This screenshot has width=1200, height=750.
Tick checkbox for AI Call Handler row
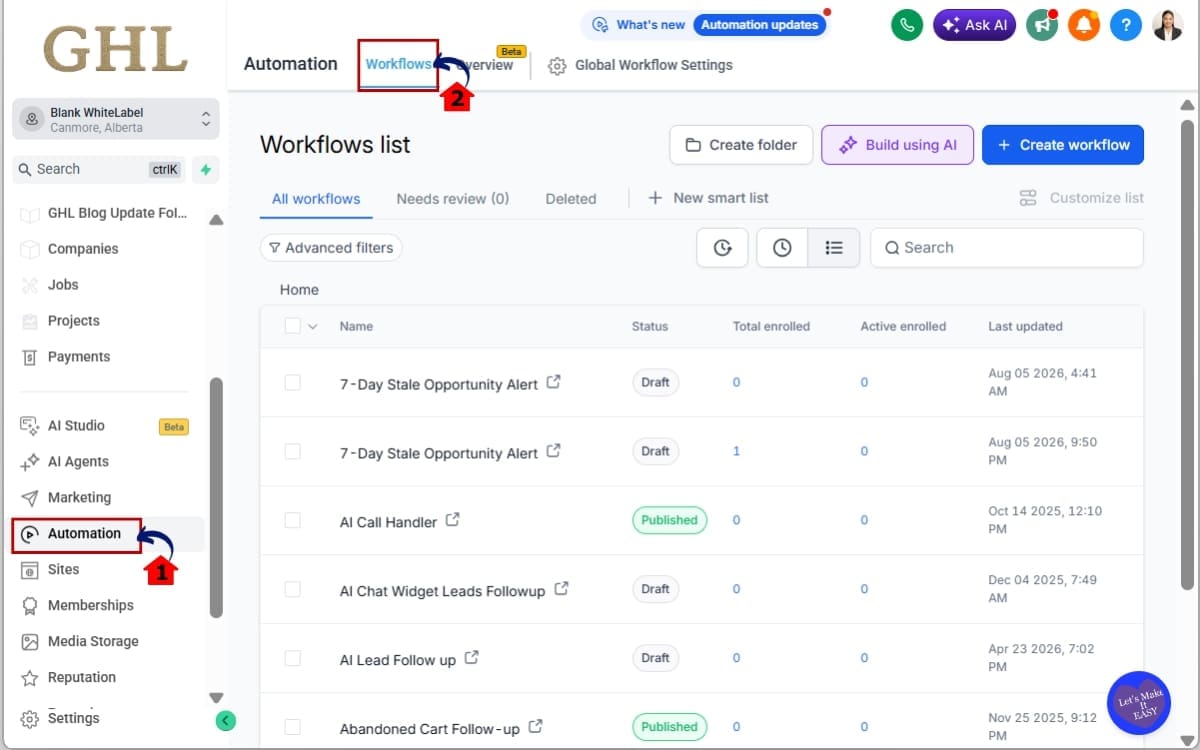(292, 520)
